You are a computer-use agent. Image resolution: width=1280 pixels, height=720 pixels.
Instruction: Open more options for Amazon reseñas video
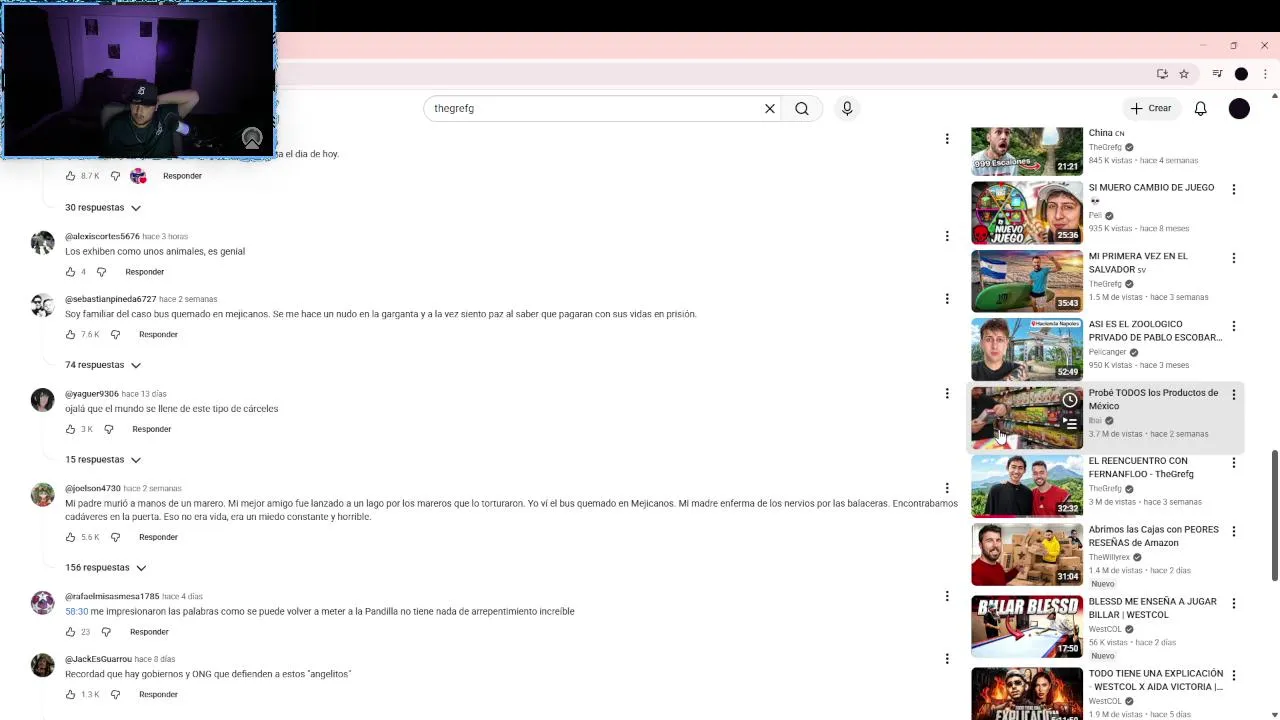point(1234,531)
